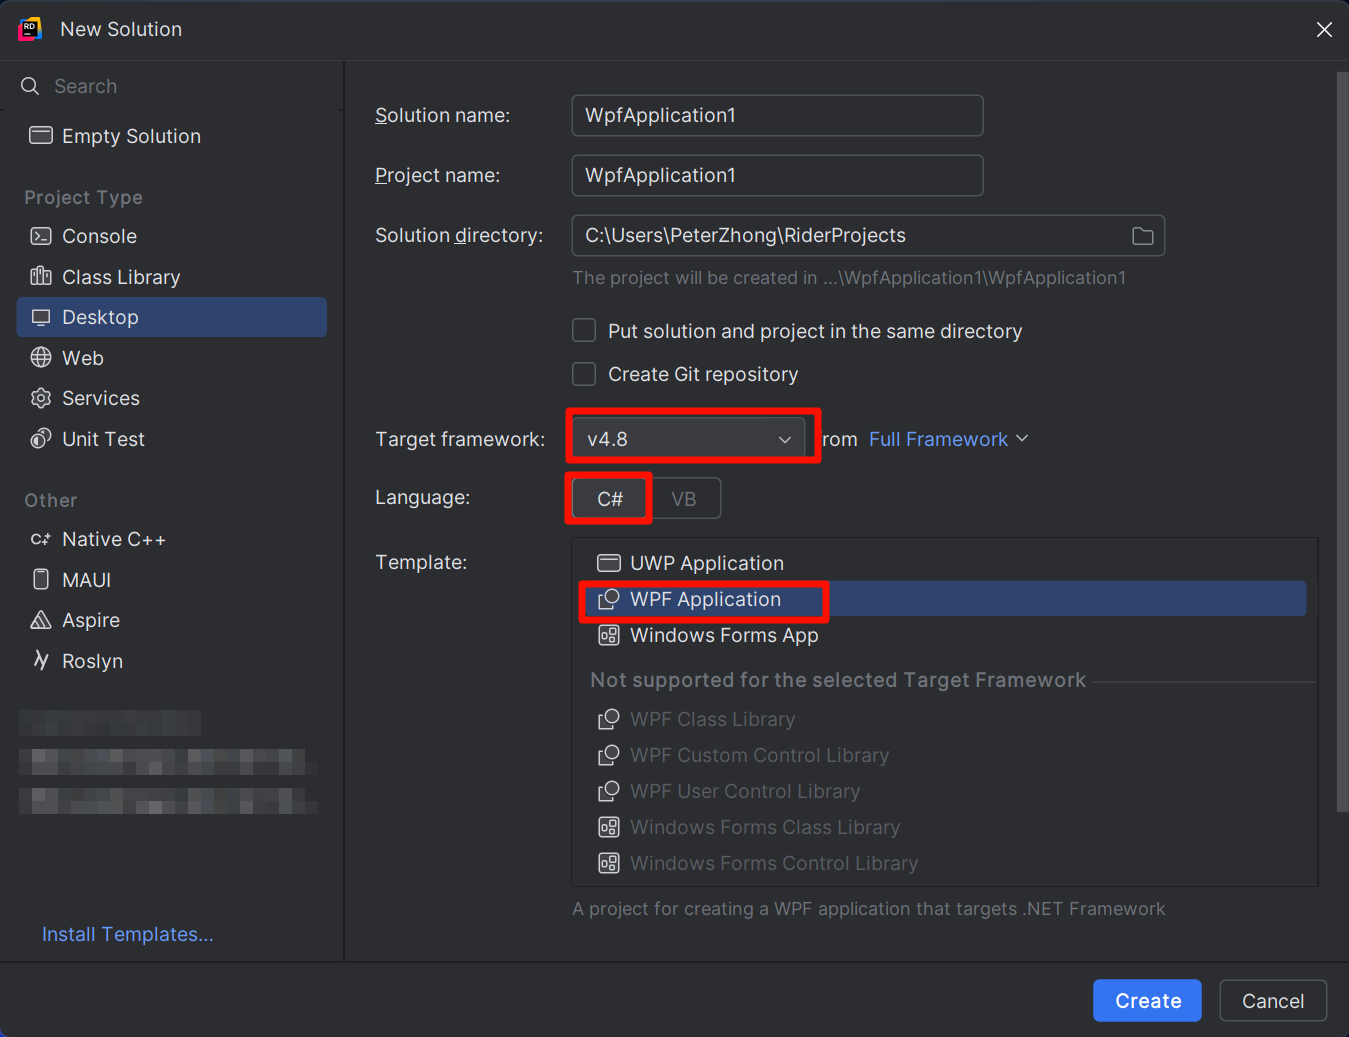This screenshot has width=1349, height=1037.
Task: Click the Aspire triangle icon
Action: click(x=41, y=620)
